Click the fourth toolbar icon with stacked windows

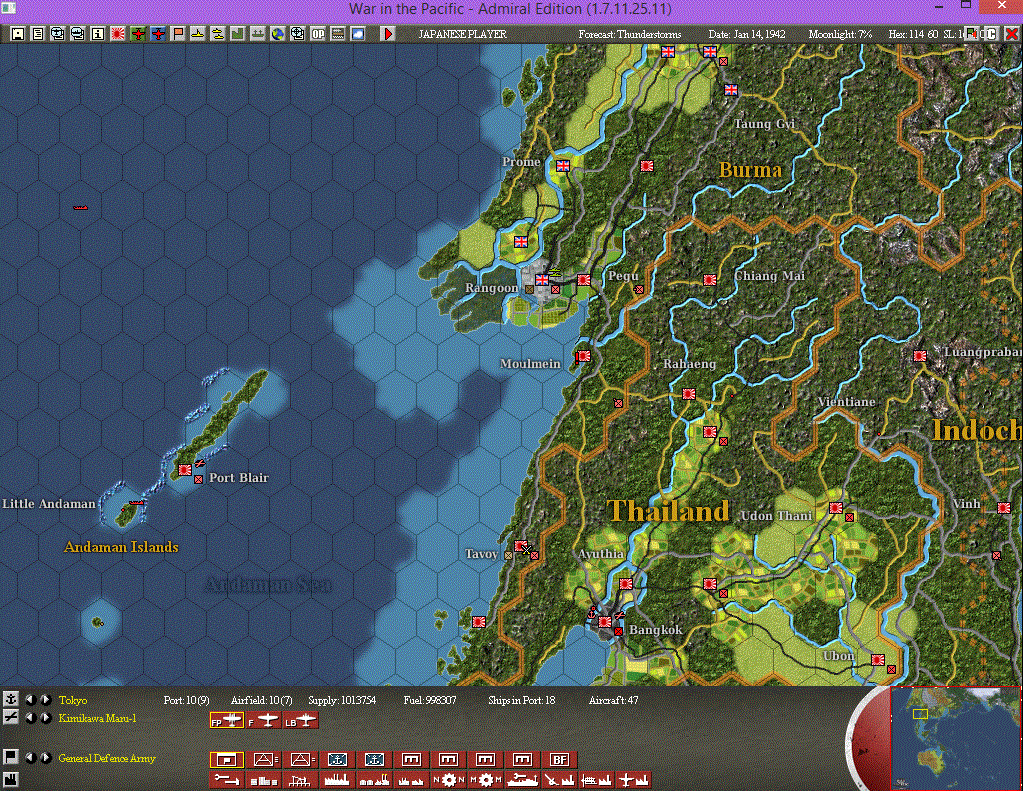point(78,34)
